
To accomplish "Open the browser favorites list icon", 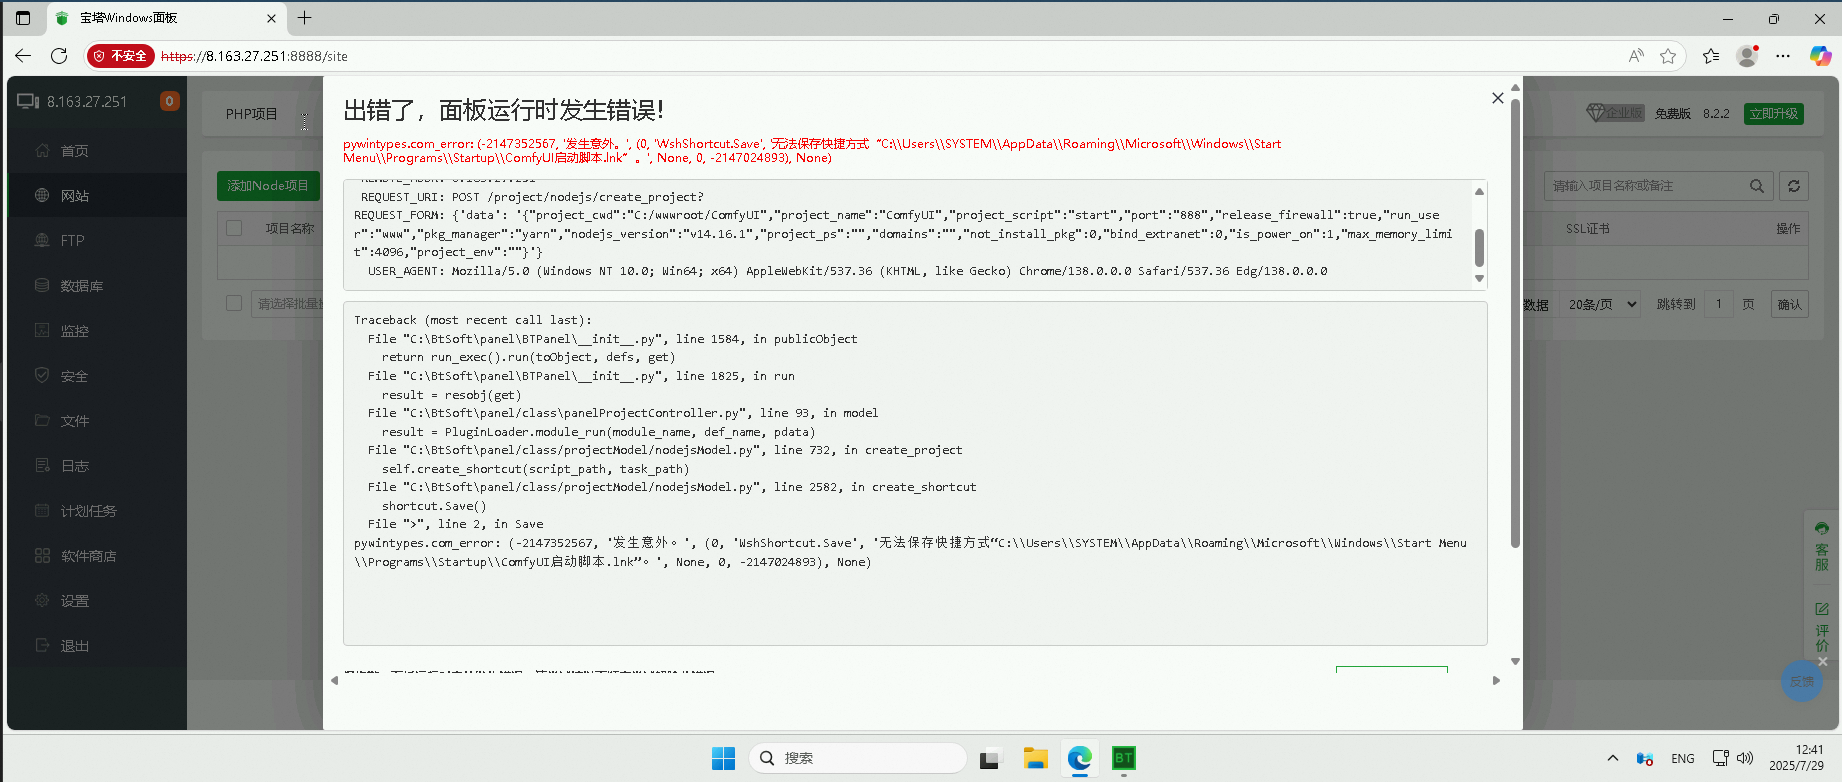I will (x=1711, y=56).
